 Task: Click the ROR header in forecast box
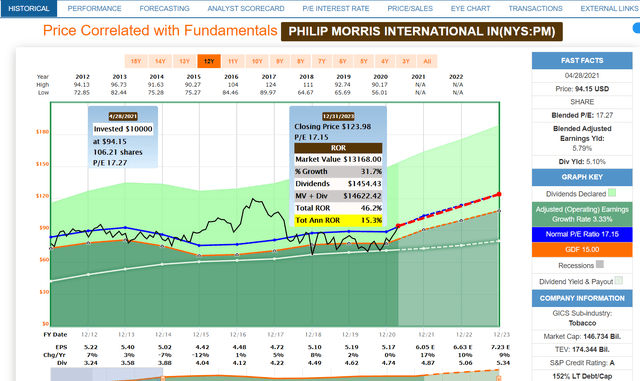tap(338, 148)
